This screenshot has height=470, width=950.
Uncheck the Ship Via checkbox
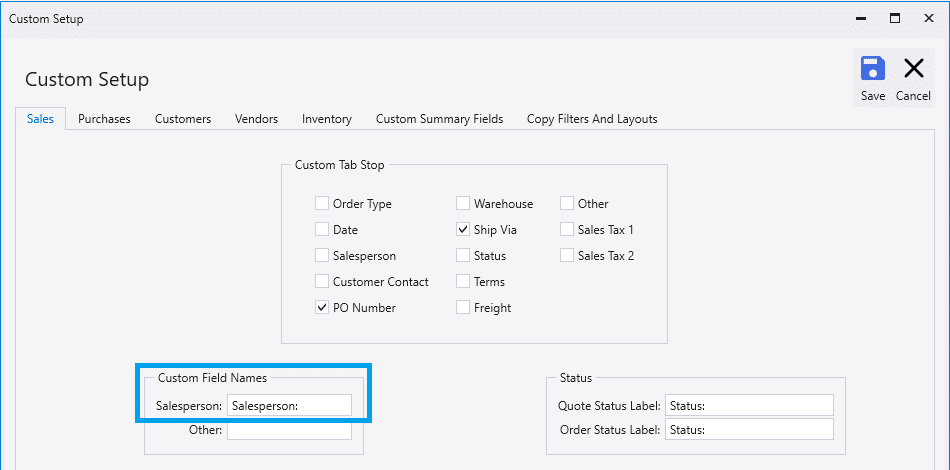[463, 230]
